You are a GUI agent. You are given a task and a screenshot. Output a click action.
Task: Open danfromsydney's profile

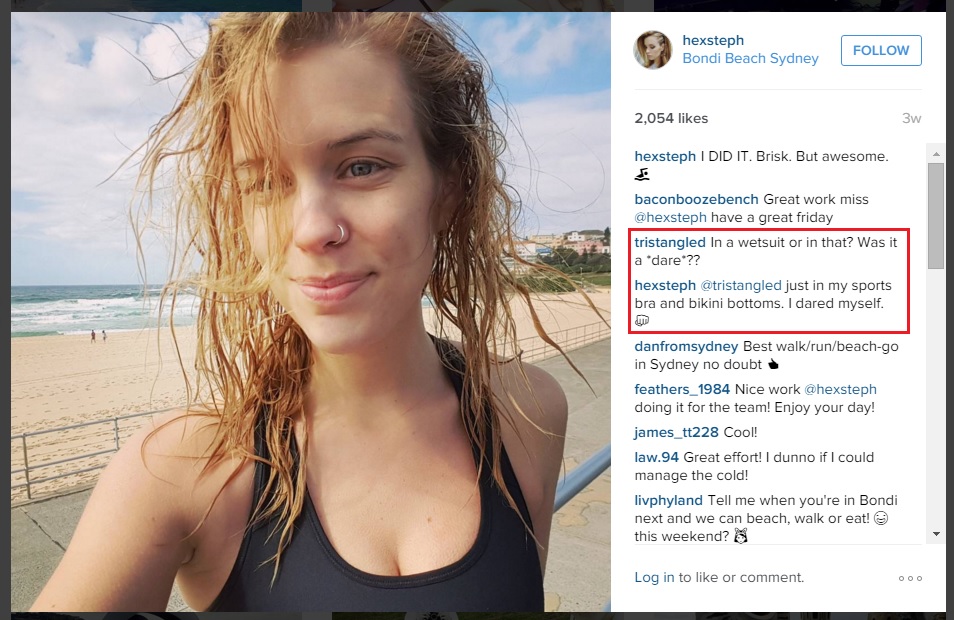[x=686, y=346]
